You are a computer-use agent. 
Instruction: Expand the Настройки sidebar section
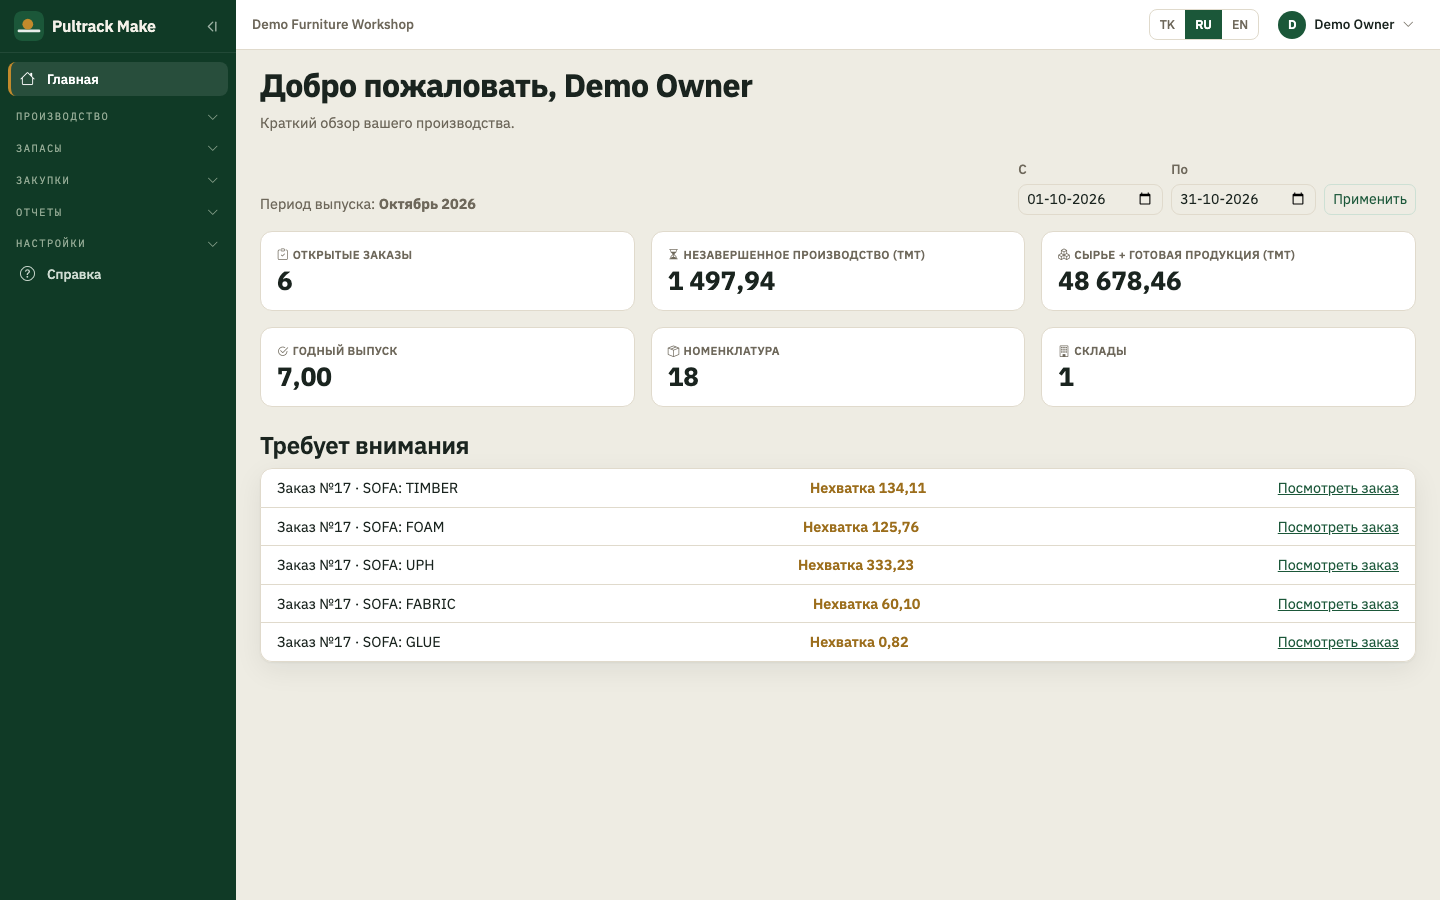118,244
